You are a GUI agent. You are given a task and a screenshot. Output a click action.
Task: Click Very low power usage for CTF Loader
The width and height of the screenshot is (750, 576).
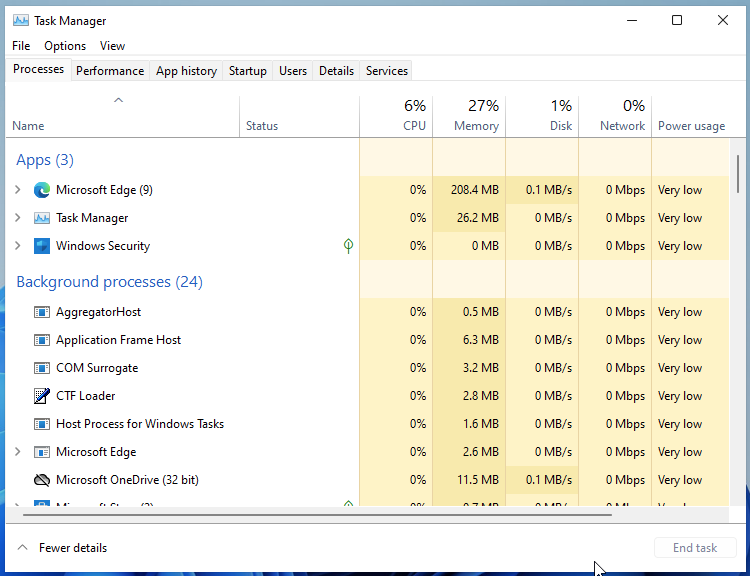click(x=680, y=396)
